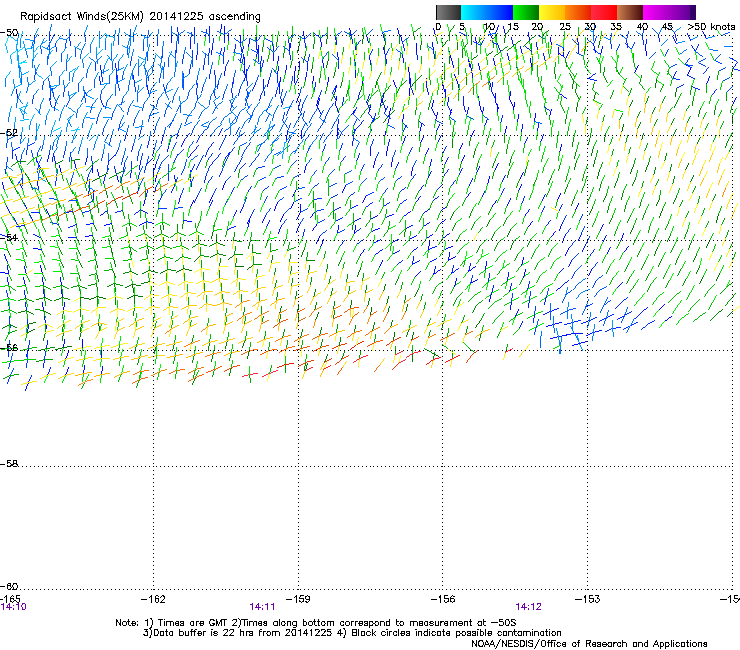Click the brown 35-40 knots legend color
Image resolution: width=740 pixels, height=650 pixels.
pos(630,12)
